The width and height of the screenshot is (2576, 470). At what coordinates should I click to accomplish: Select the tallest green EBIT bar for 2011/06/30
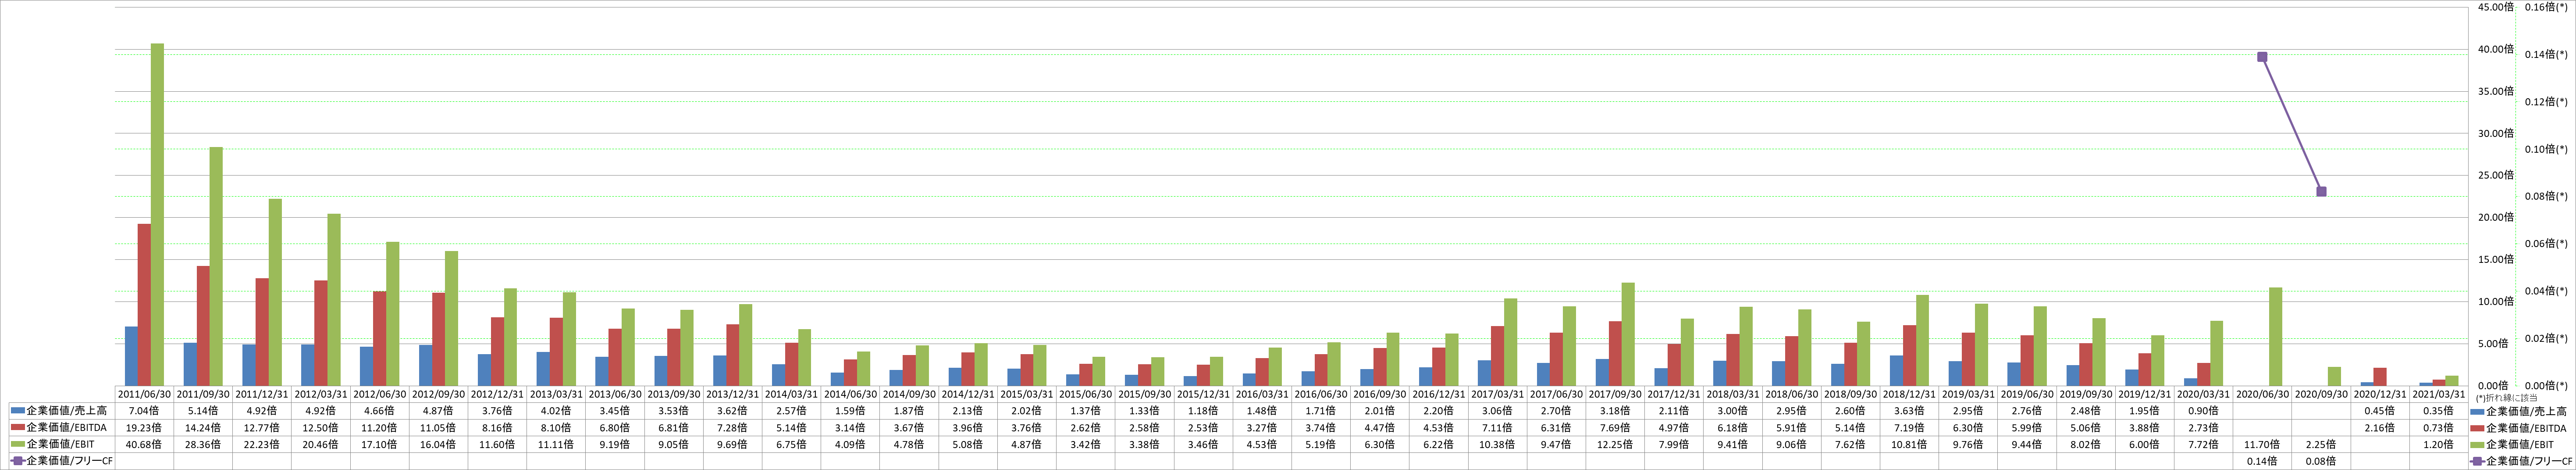[157, 214]
